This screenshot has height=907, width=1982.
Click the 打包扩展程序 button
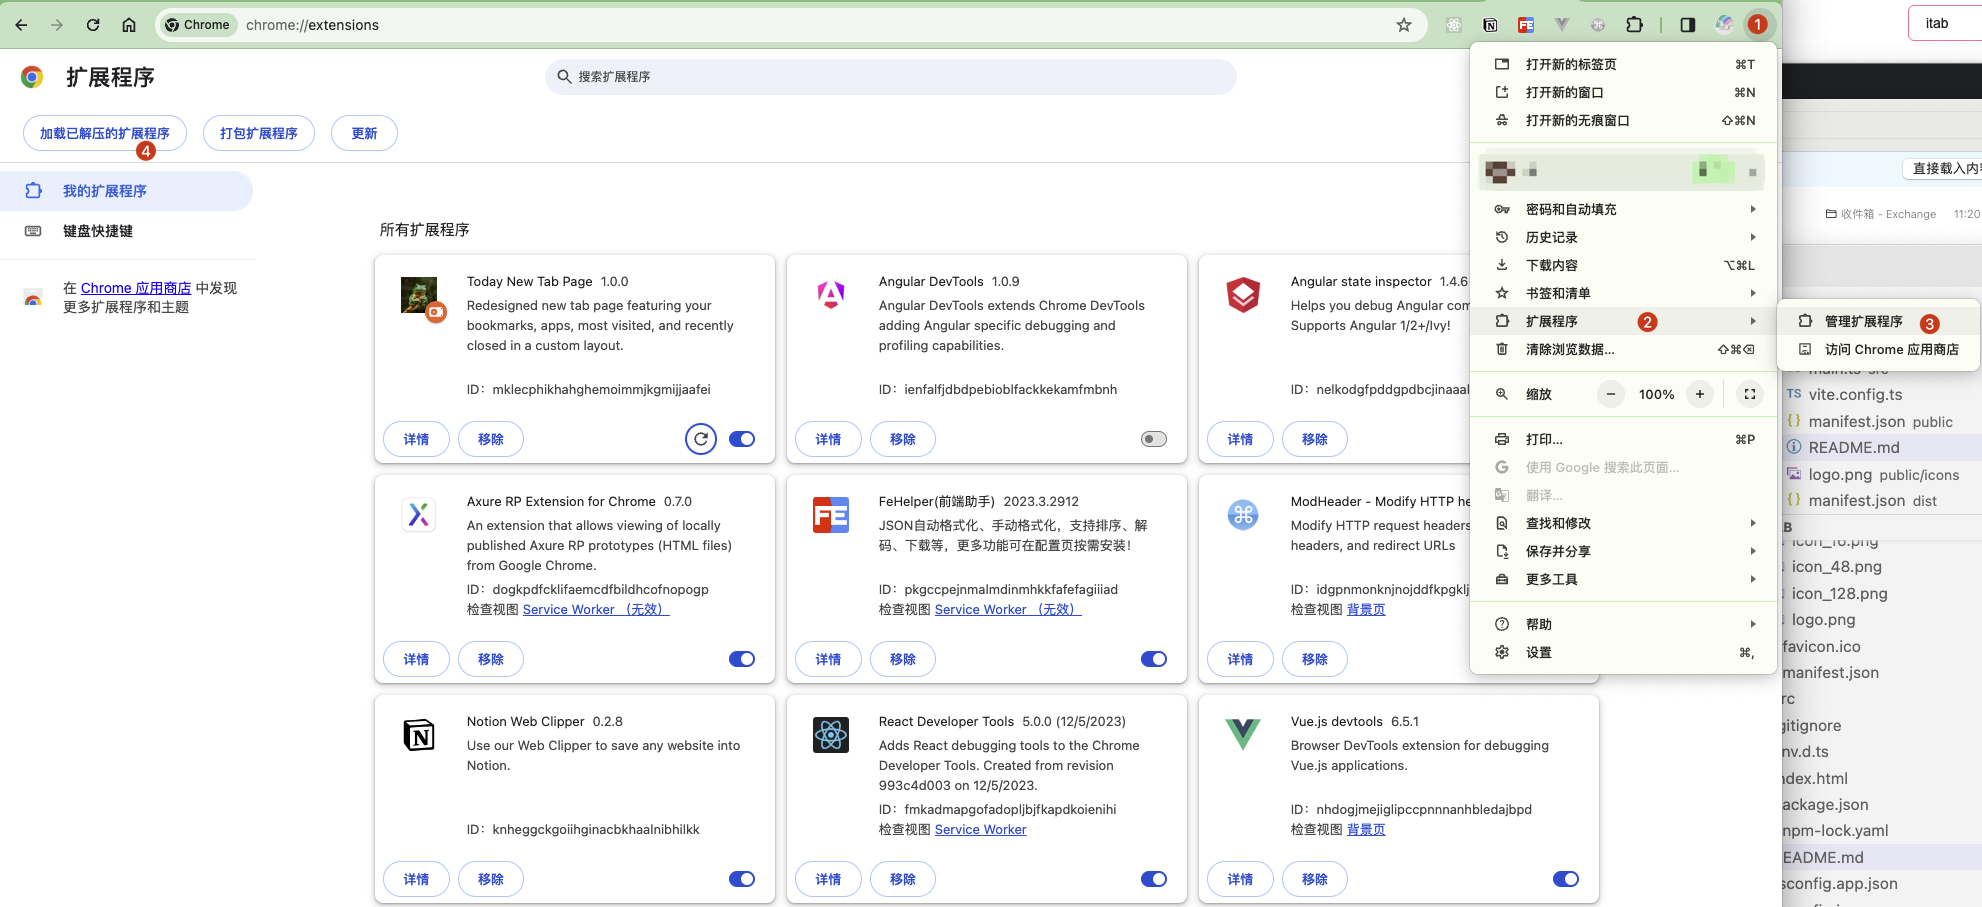(259, 133)
